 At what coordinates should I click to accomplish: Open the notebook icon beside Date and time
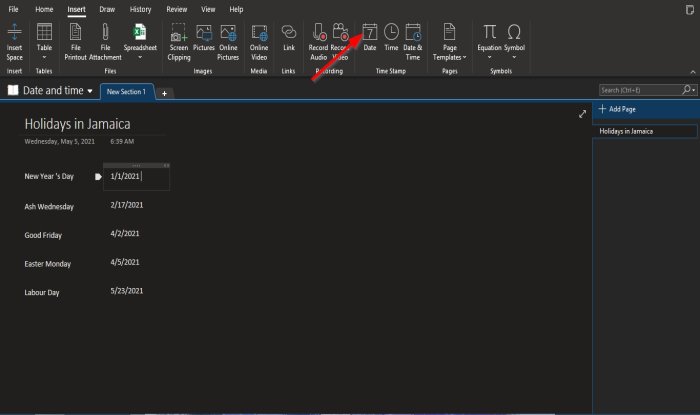click(x=13, y=90)
